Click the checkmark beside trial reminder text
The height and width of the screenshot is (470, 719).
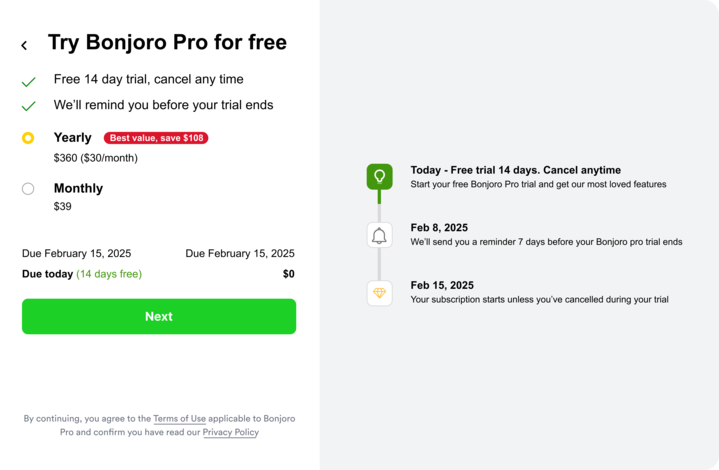coord(29,106)
